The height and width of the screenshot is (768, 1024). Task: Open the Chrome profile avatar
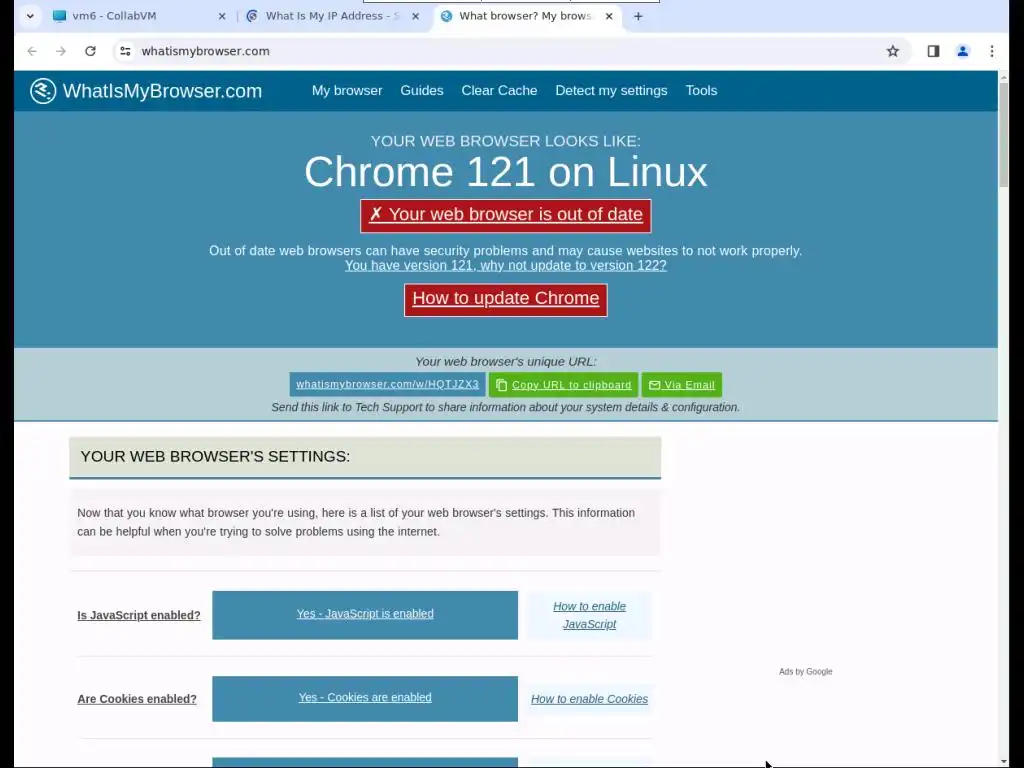963,51
